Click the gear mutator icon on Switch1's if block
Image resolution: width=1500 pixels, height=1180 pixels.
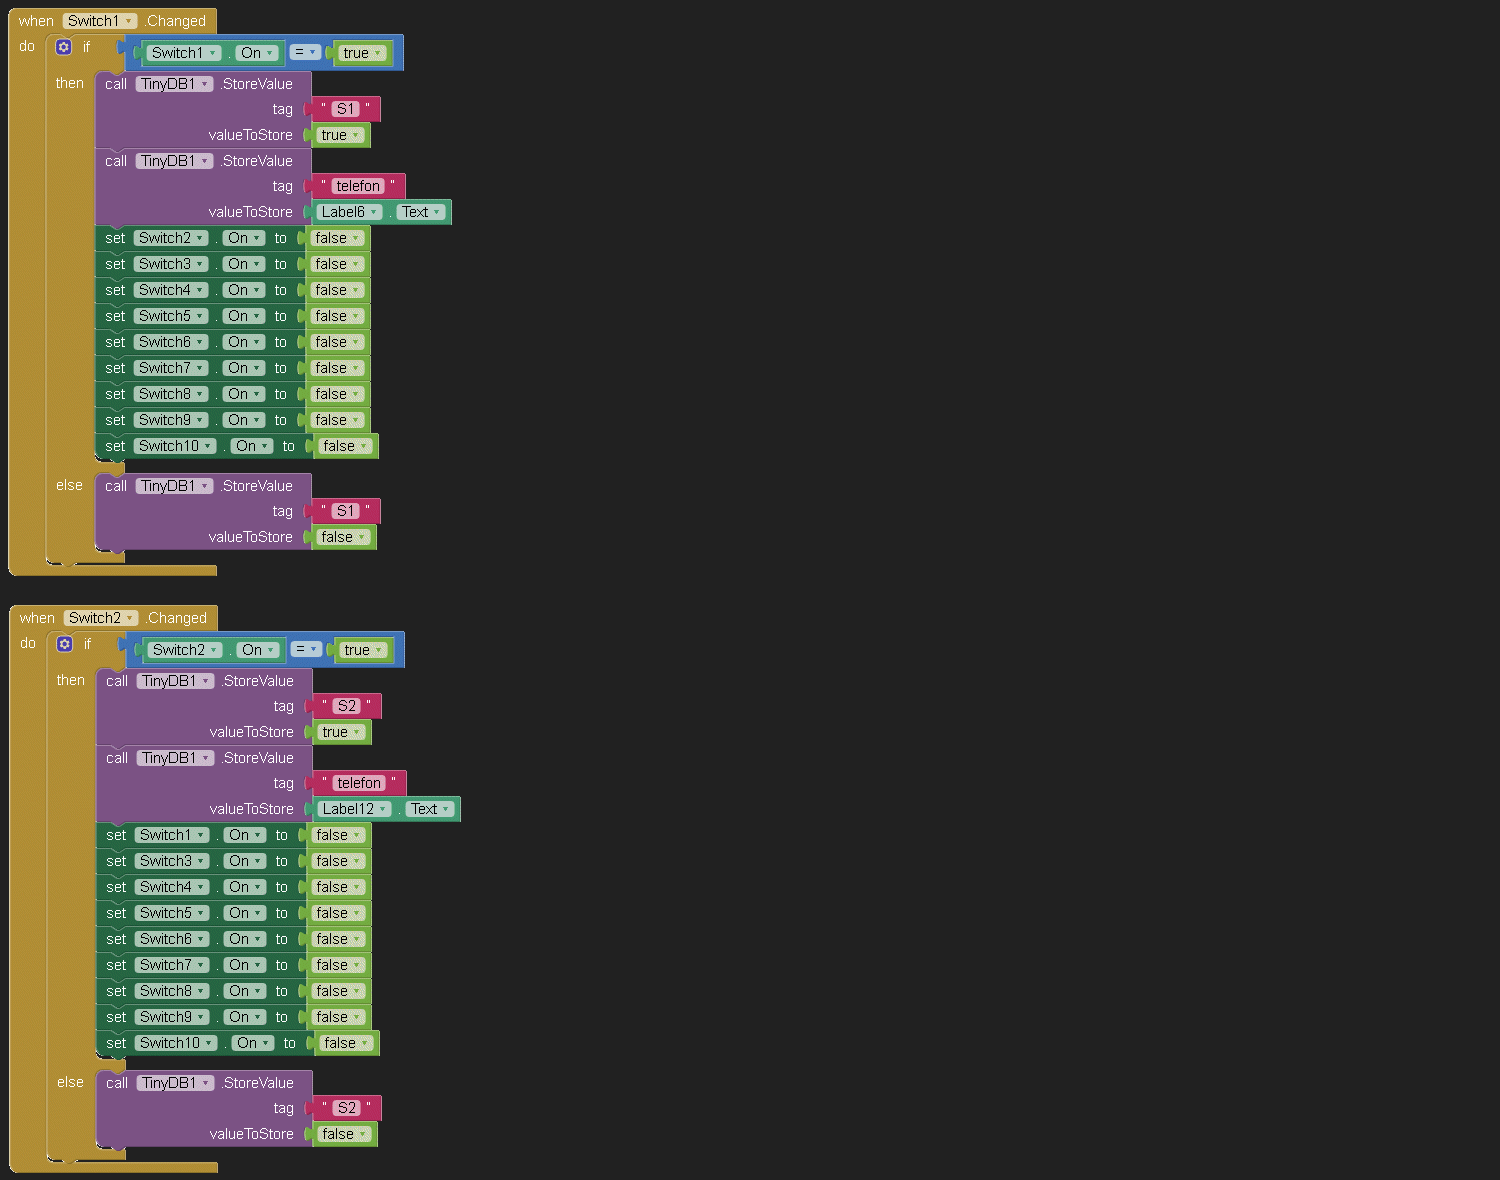64,47
